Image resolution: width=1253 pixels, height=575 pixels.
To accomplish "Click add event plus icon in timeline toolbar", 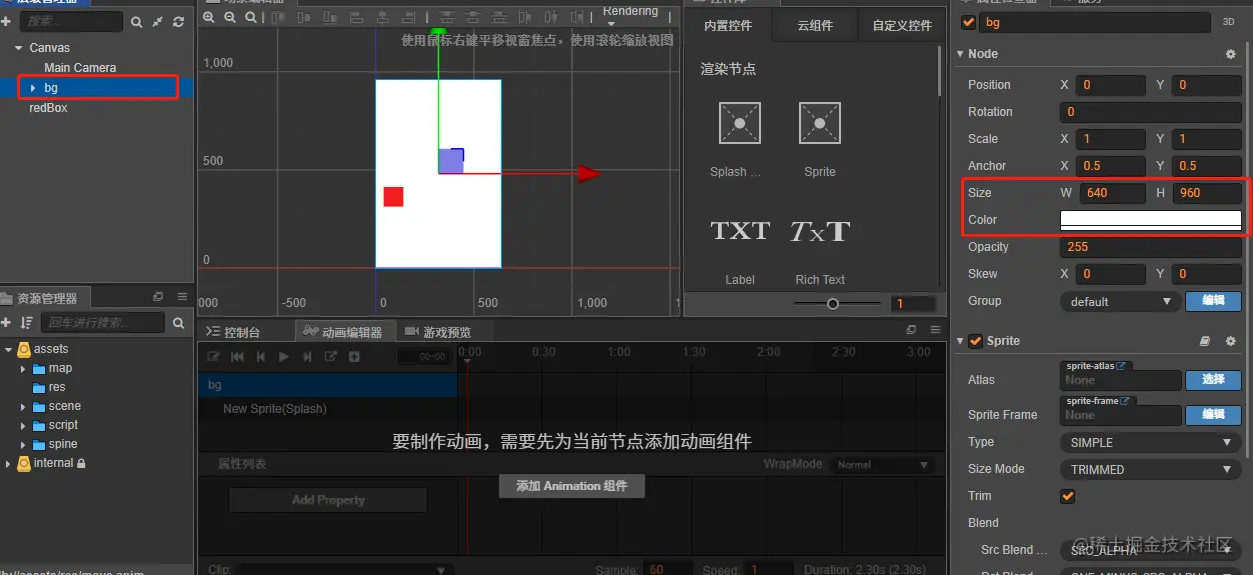I will click(x=354, y=357).
